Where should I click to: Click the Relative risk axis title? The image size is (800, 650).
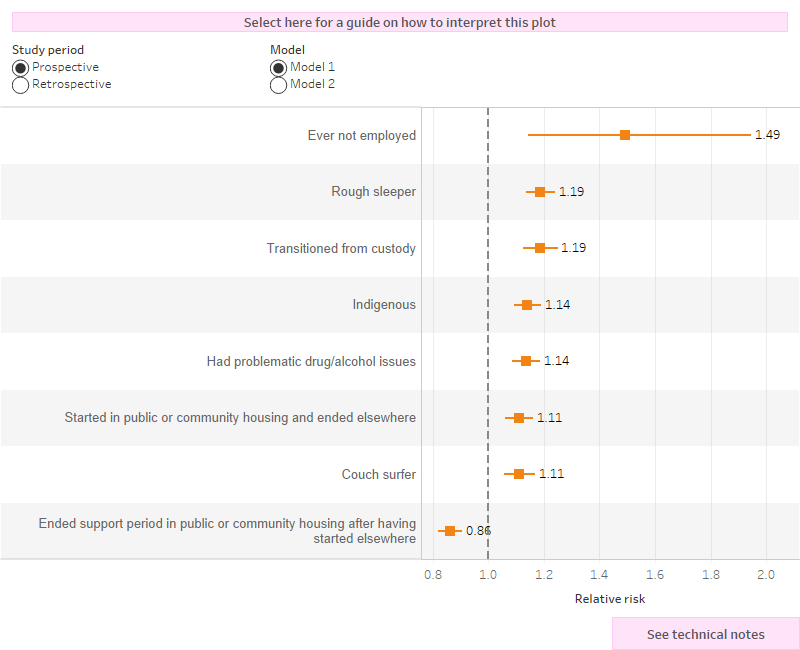[x=610, y=598]
